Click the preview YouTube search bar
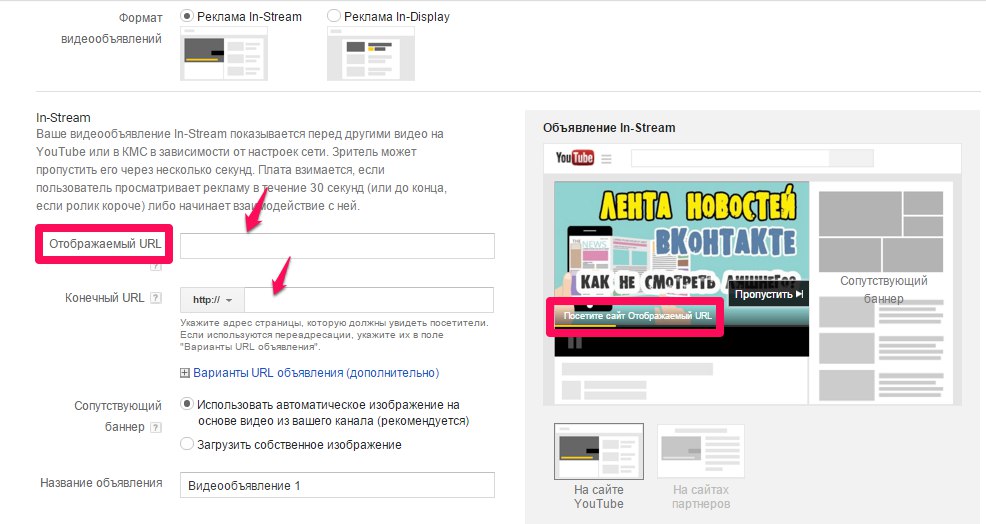Screen dimensions: 986x524 751,158
